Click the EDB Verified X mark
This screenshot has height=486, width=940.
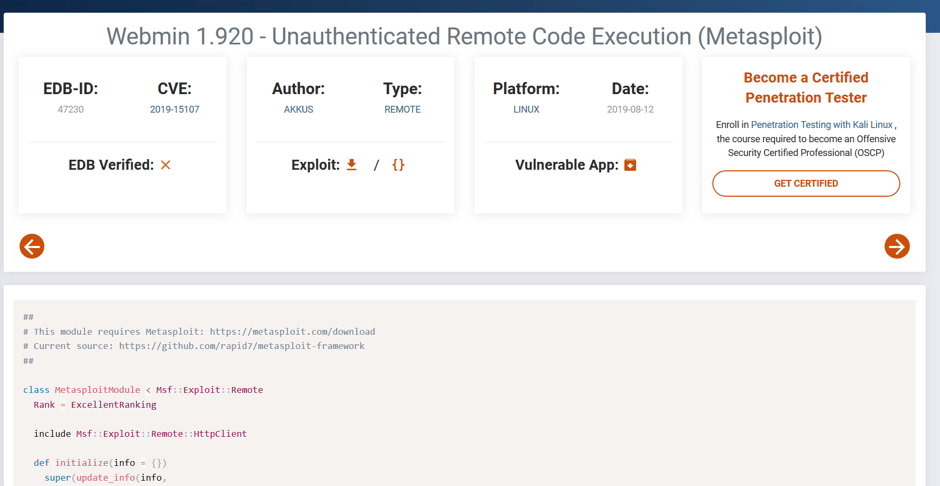(x=165, y=165)
